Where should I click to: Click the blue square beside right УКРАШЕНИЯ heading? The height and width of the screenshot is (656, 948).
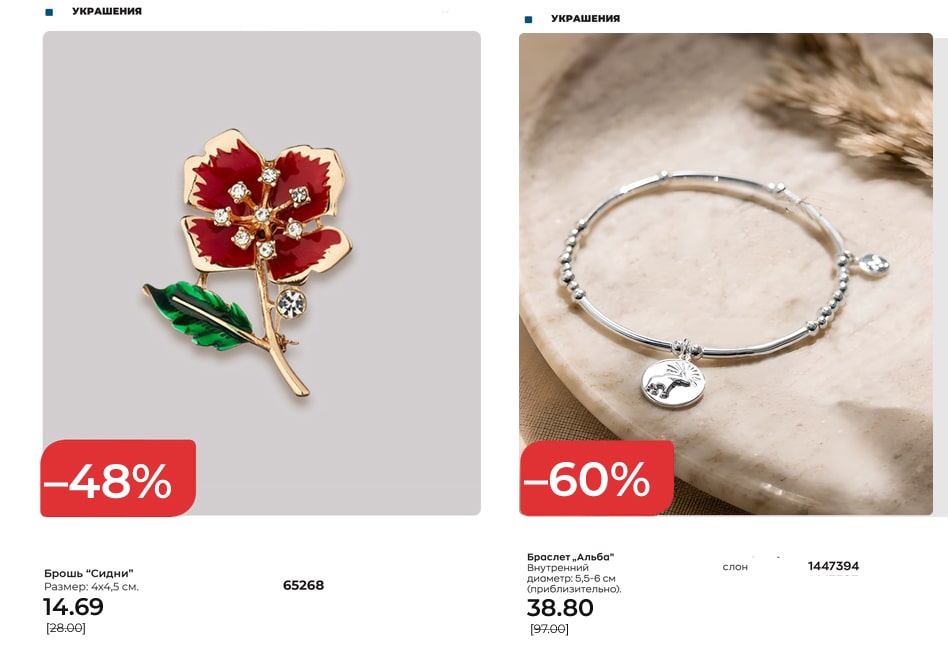click(528, 19)
